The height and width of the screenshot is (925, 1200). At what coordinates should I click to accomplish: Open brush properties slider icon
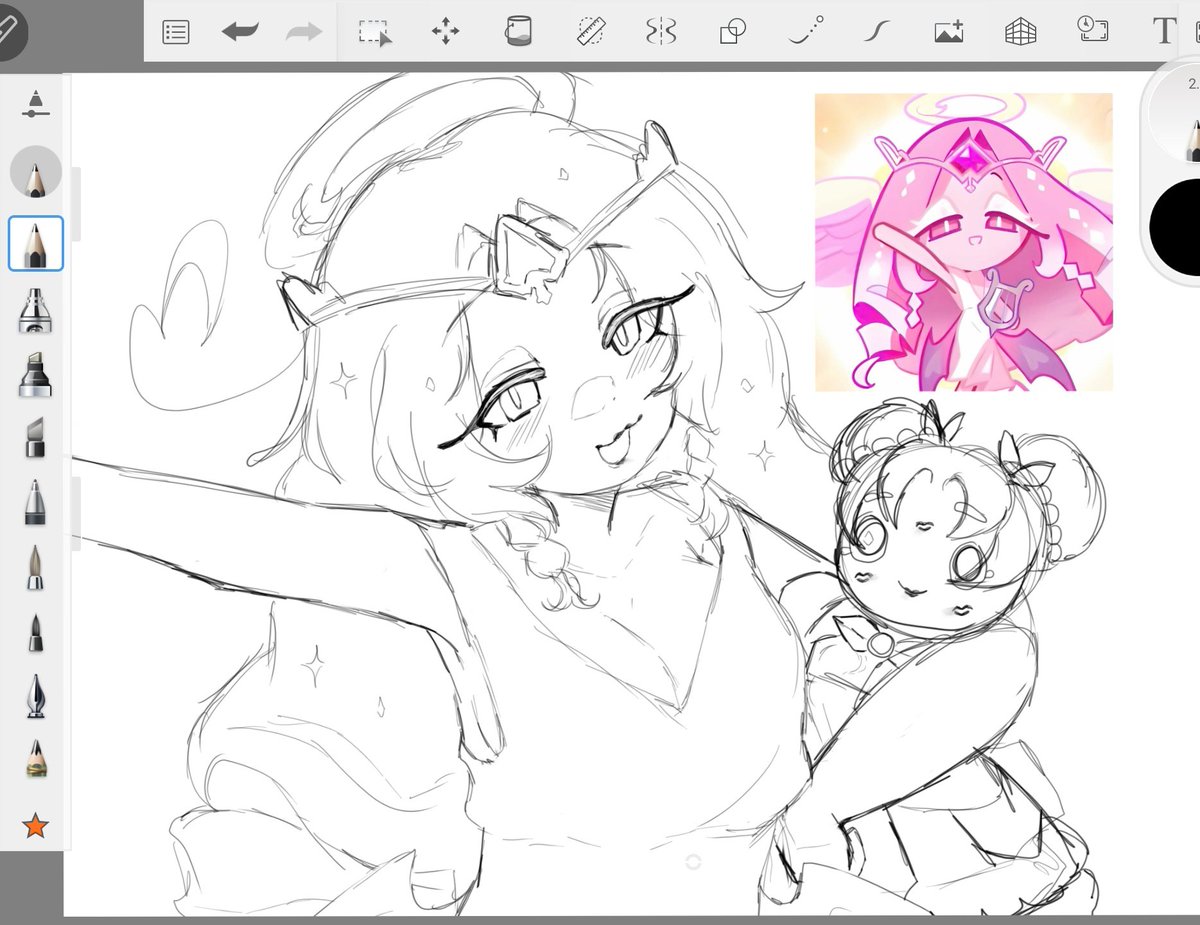(x=36, y=106)
